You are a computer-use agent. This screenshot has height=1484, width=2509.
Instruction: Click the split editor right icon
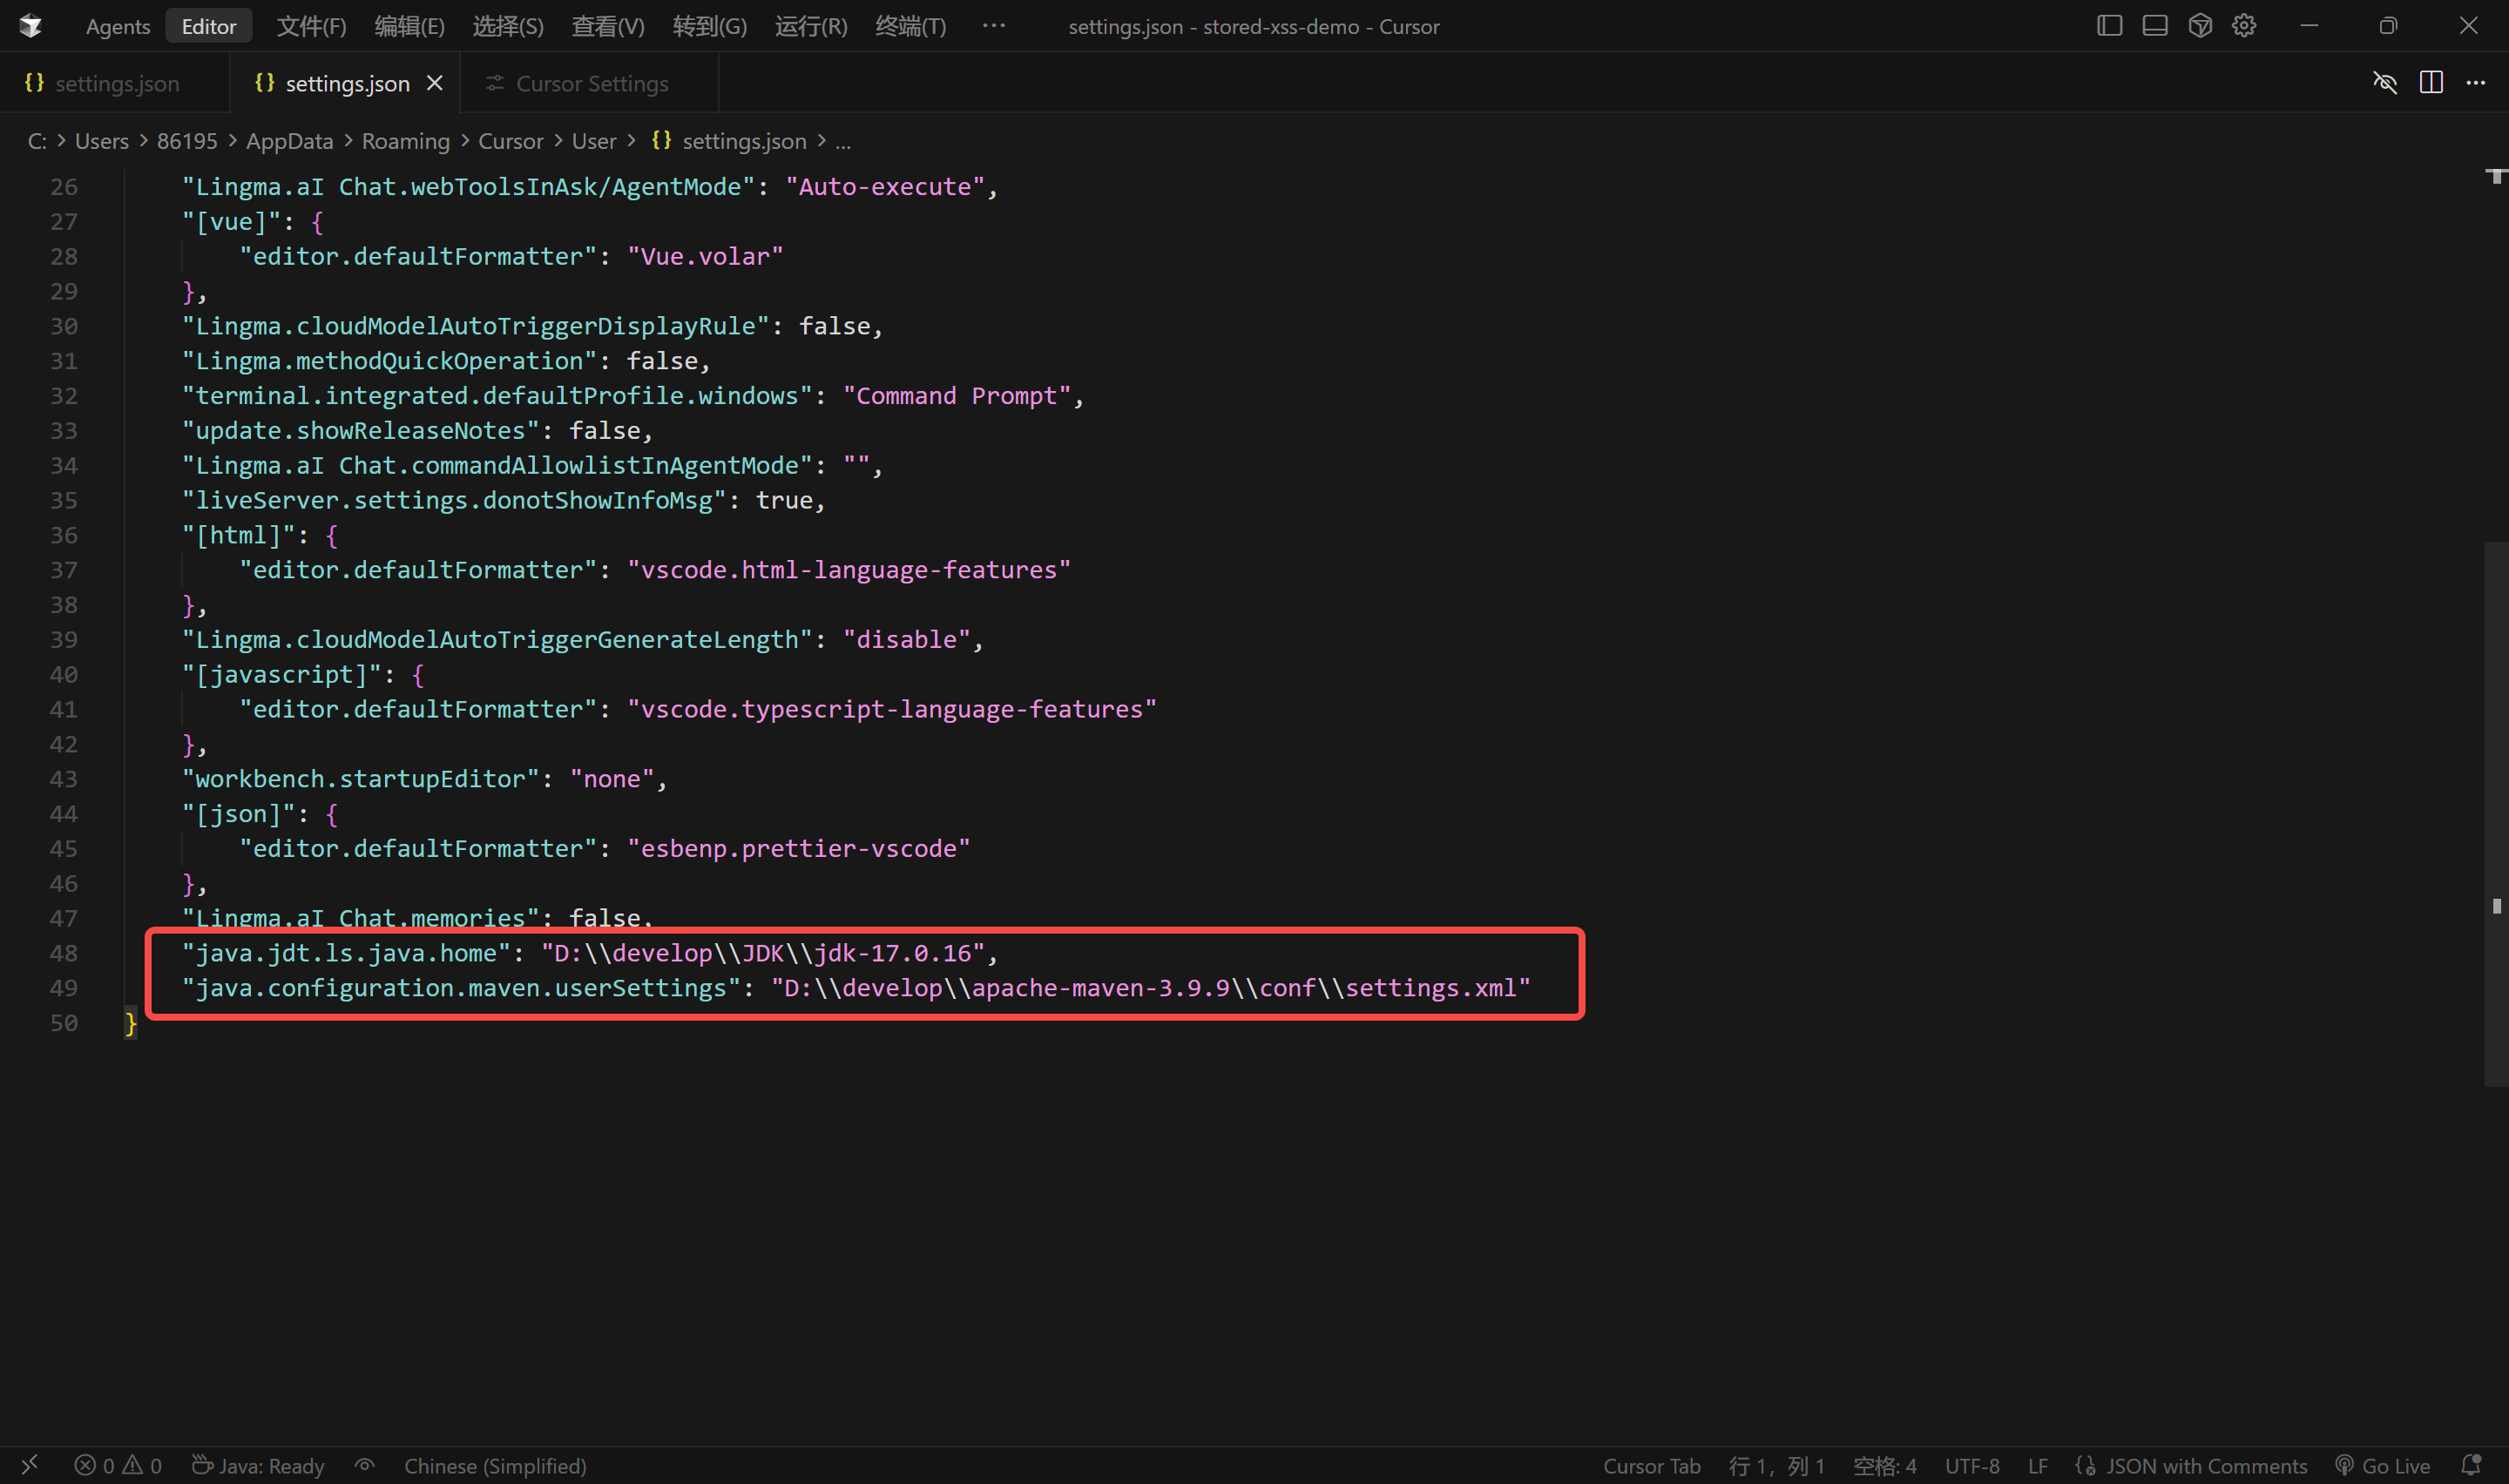(2431, 83)
